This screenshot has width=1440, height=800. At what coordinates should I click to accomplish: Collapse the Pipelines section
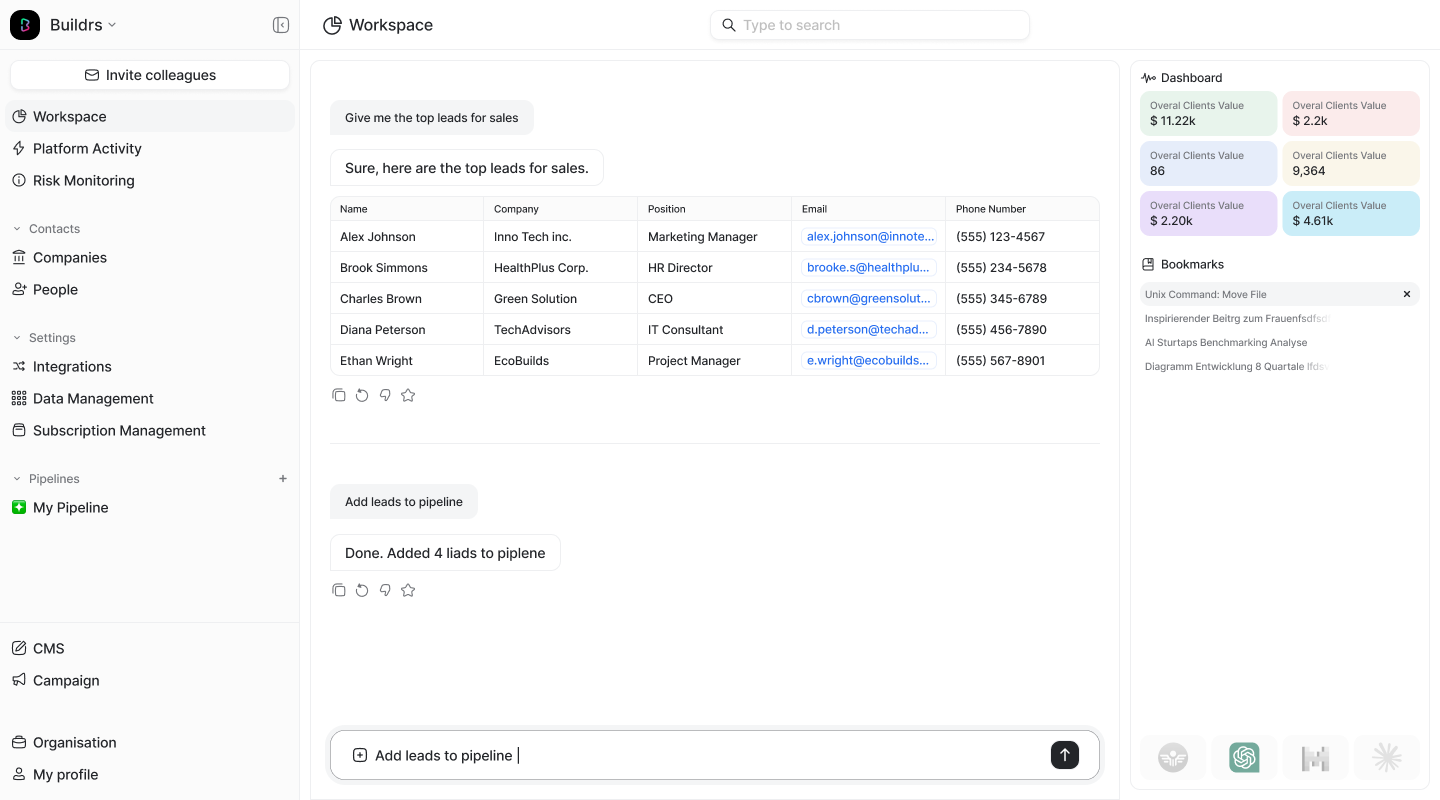pyautogui.click(x=19, y=479)
